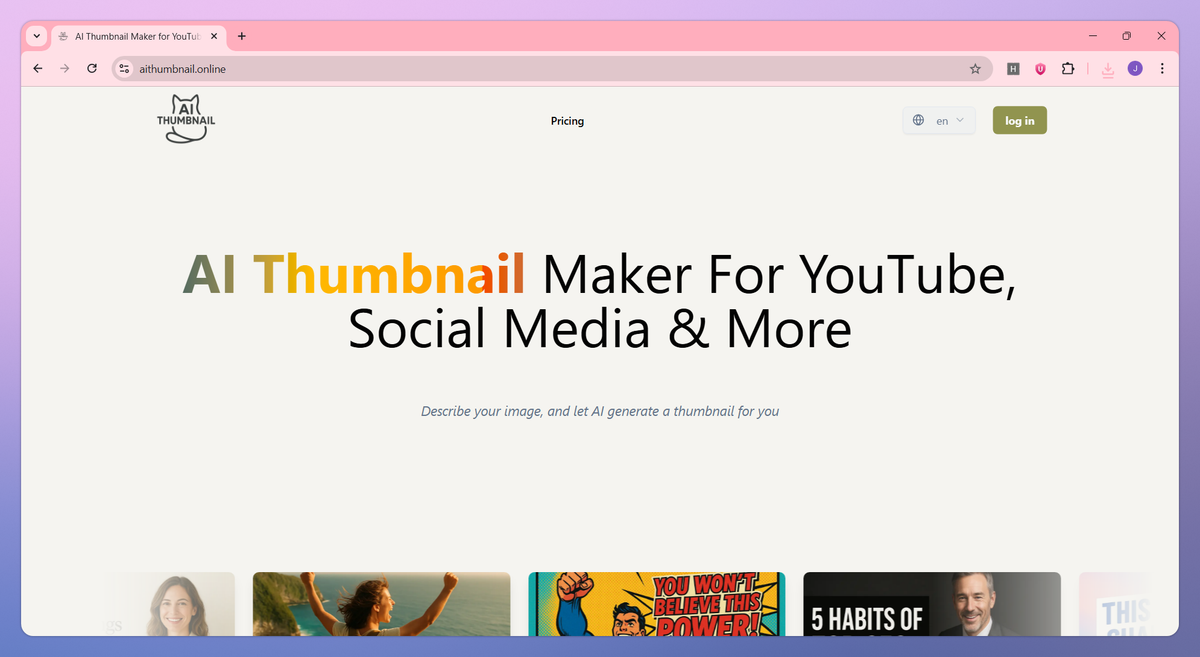Click the Pricing link

[567, 121]
